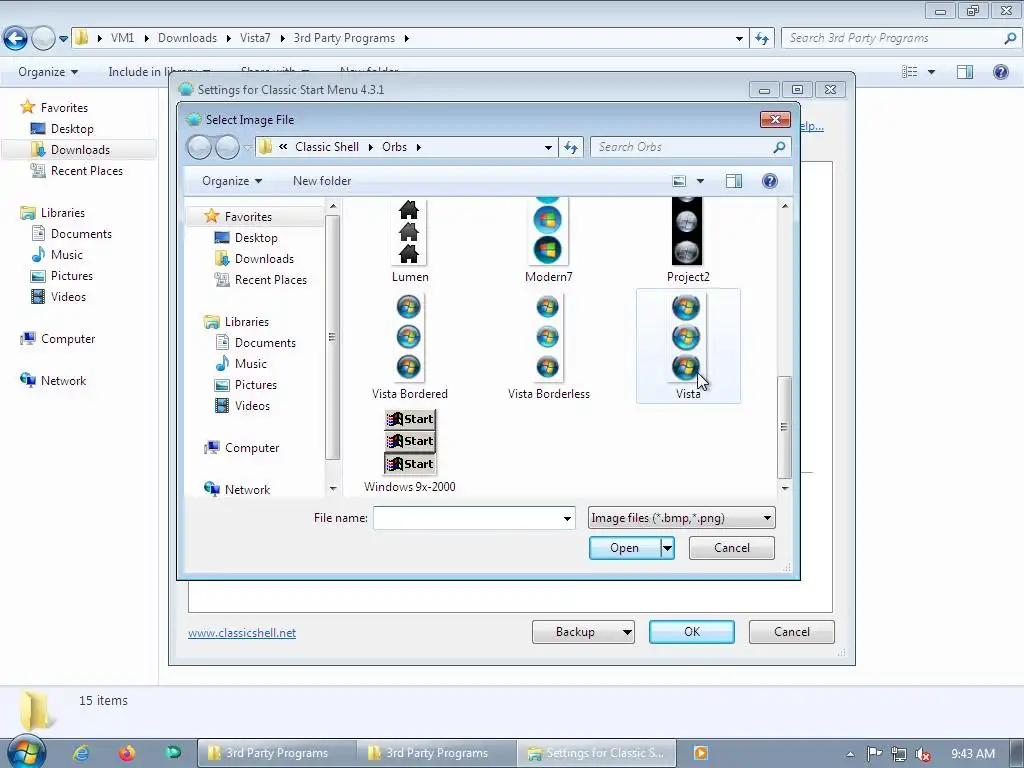Click Classic Shell in dialog breadcrumb
The width and height of the screenshot is (1024, 768).
tap(327, 147)
